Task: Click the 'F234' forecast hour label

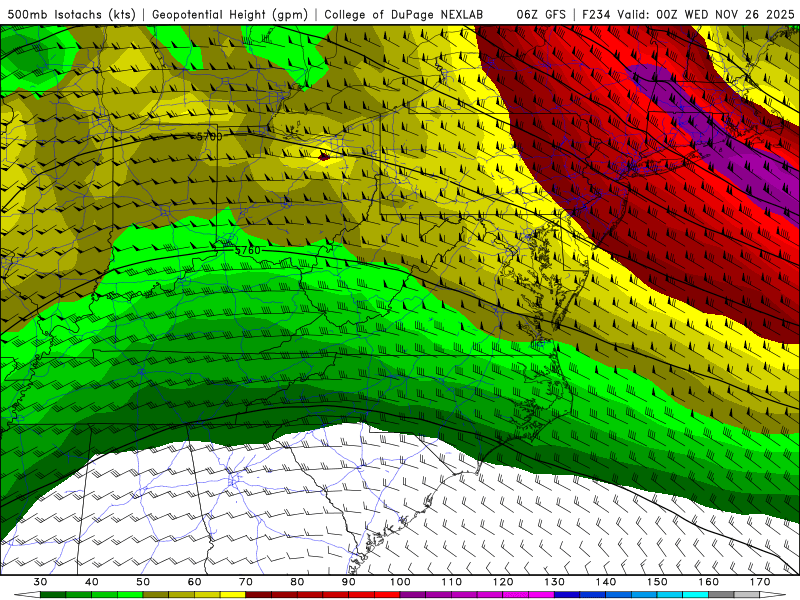Action: coord(596,15)
